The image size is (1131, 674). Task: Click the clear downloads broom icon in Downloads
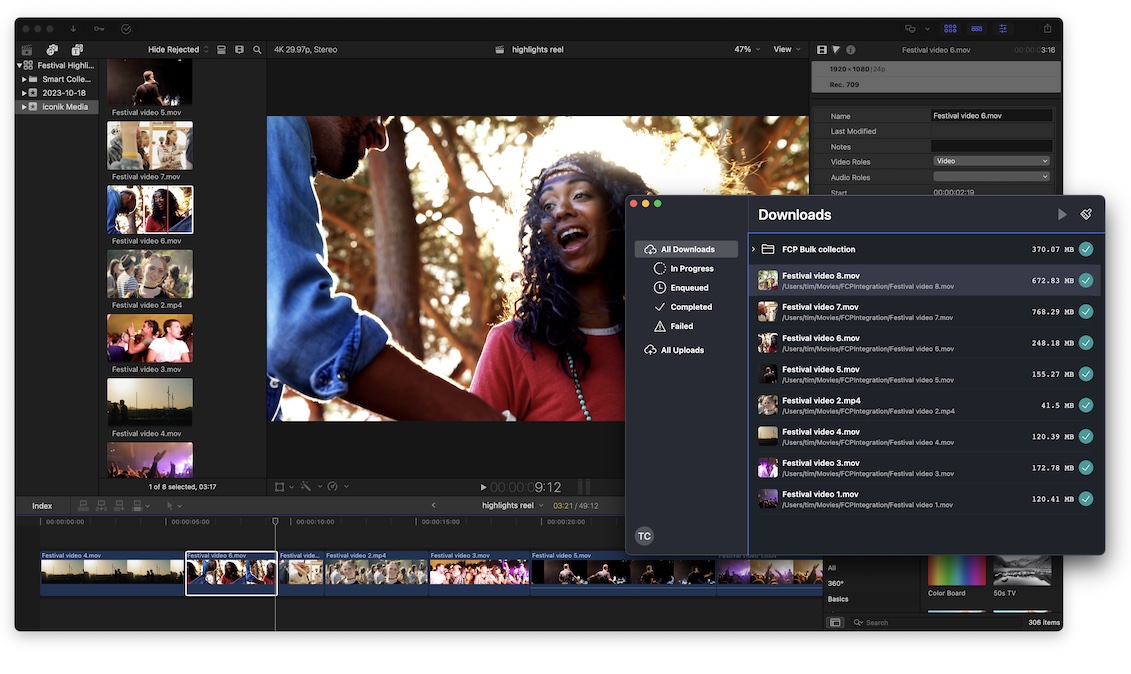(1086, 214)
